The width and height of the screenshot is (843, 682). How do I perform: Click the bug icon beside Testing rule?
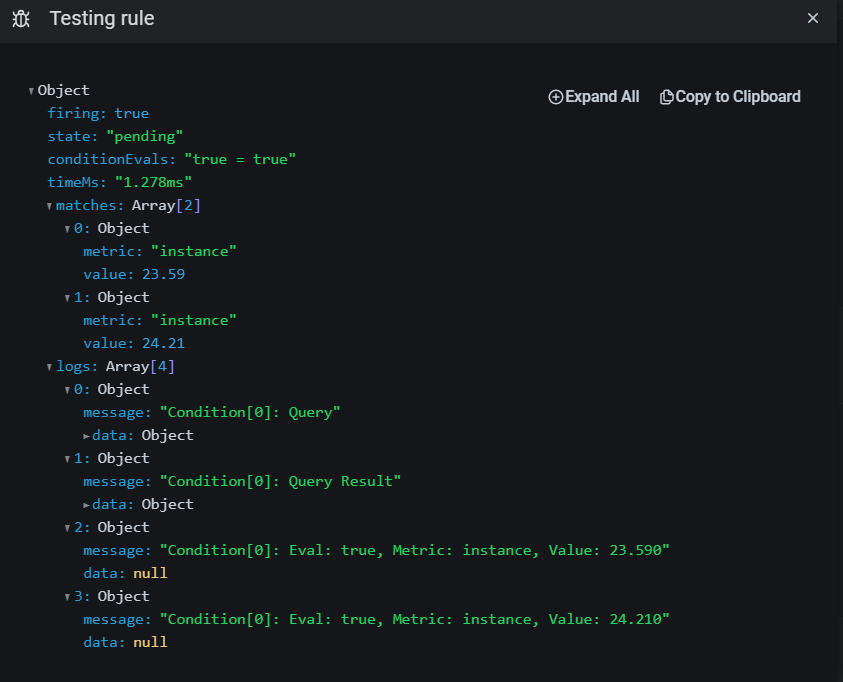coord(21,19)
